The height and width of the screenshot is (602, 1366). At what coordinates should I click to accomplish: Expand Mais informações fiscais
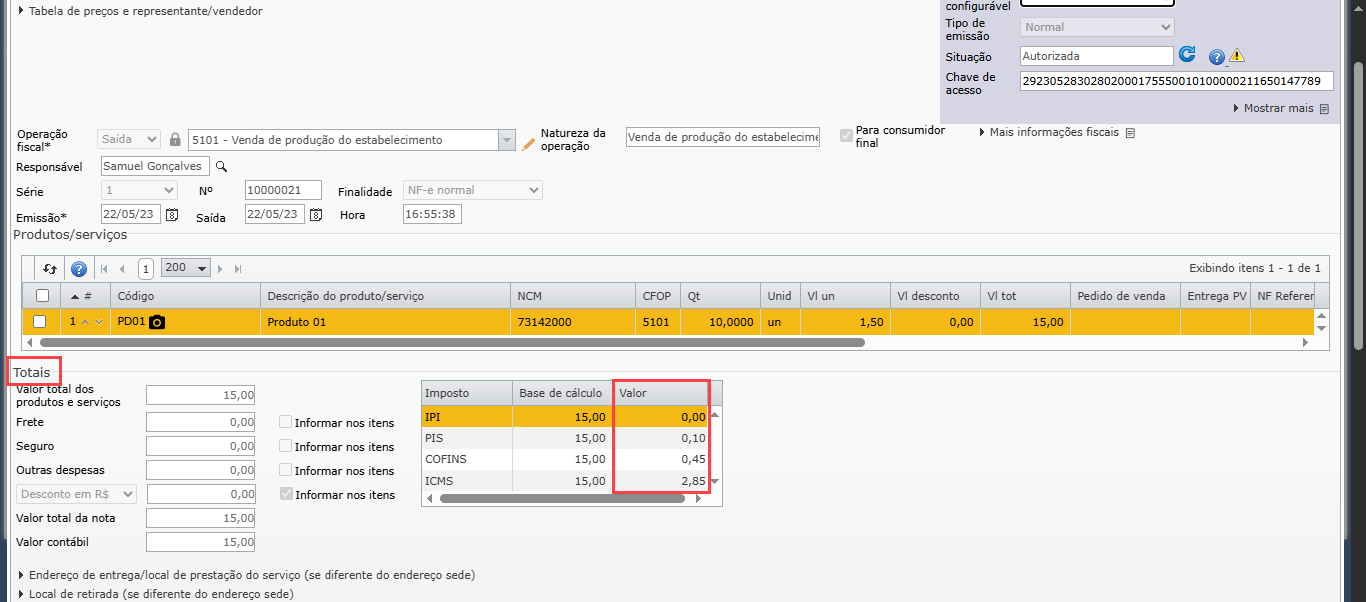tap(1049, 132)
